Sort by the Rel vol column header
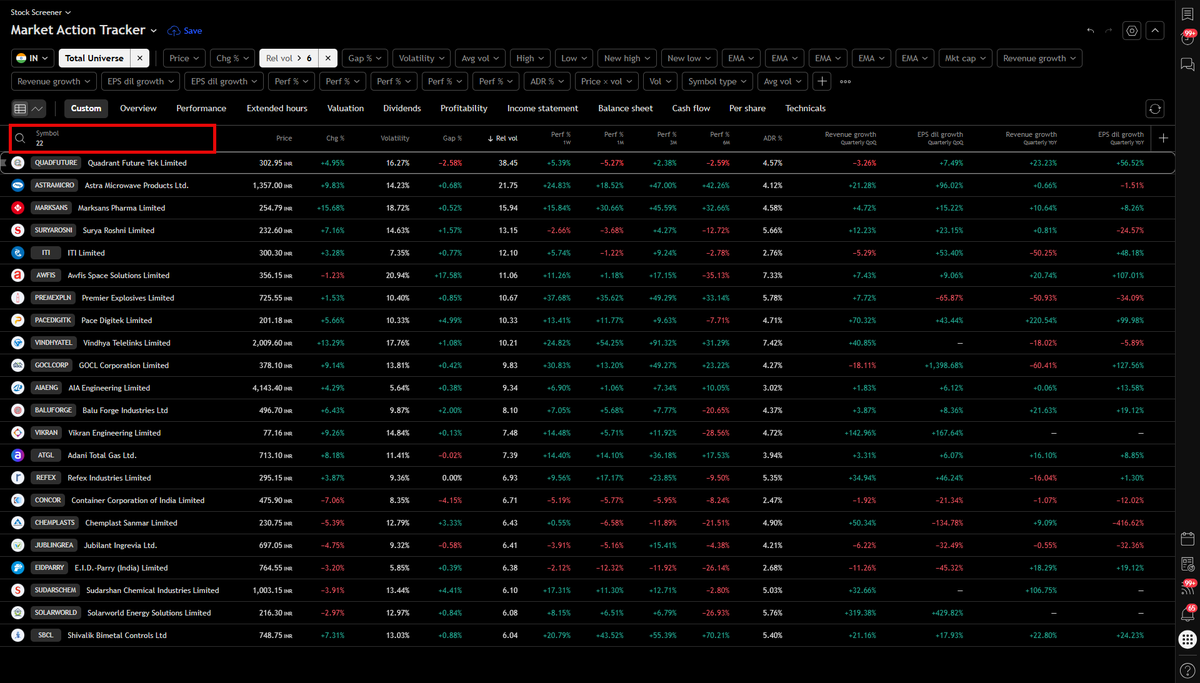This screenshot has height=683, width=1200. tap(502, 138)
